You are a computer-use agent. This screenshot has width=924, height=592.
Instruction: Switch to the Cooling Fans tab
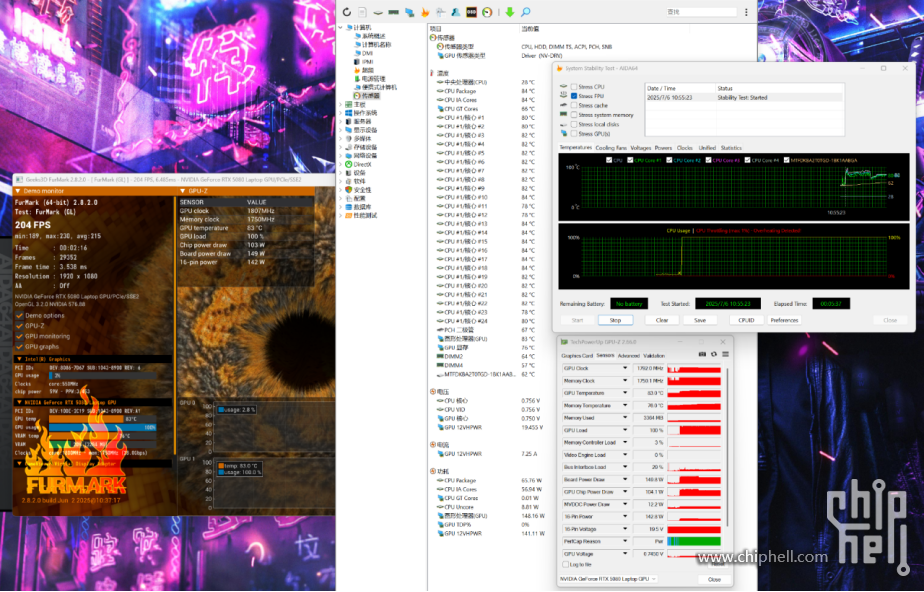tap(611, 148)
